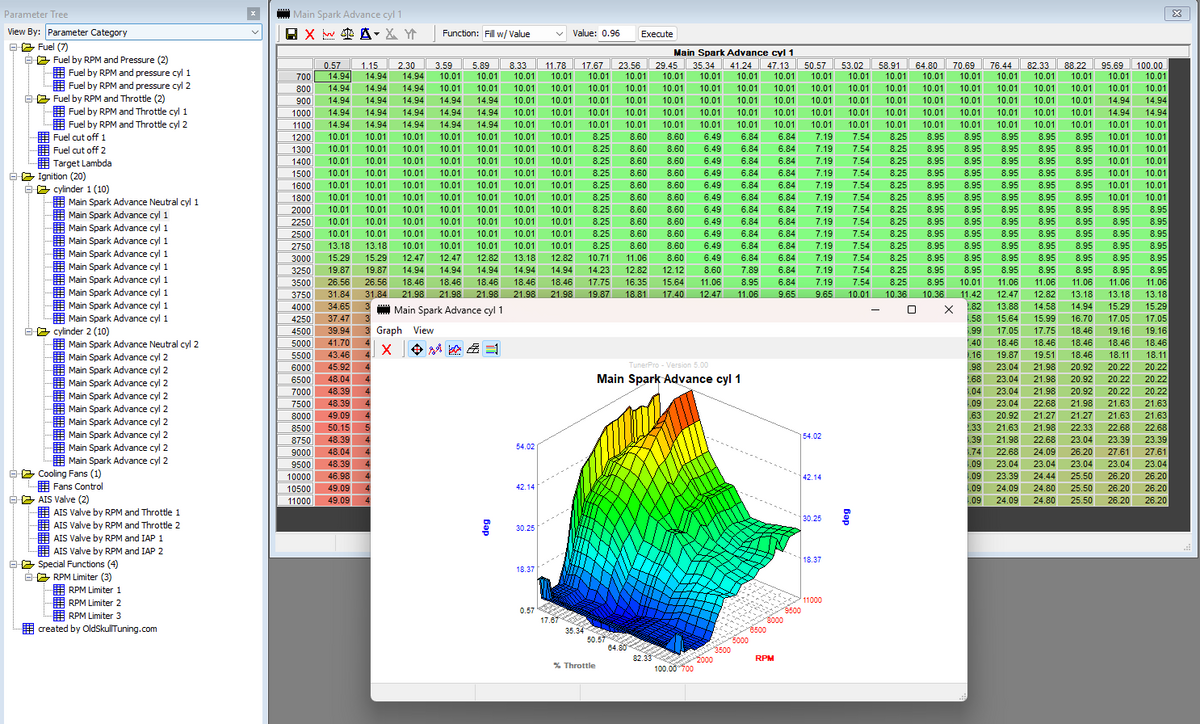Collapse the Fuel by RPM and Pressure node
This screenshot has width=1200, height=724.
[x=28, y=60]
